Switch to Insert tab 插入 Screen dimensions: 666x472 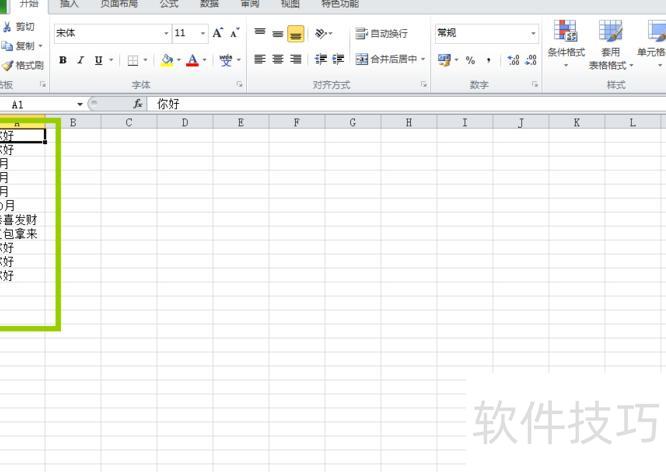69,4
